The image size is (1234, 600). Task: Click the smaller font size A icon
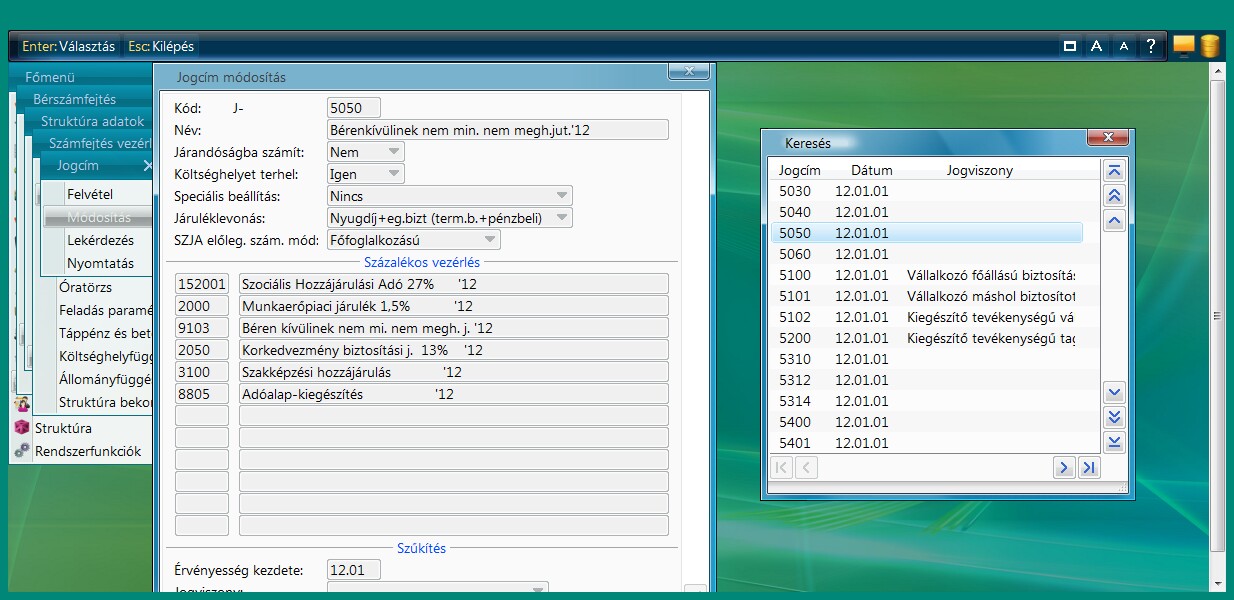click(1124, 46)
